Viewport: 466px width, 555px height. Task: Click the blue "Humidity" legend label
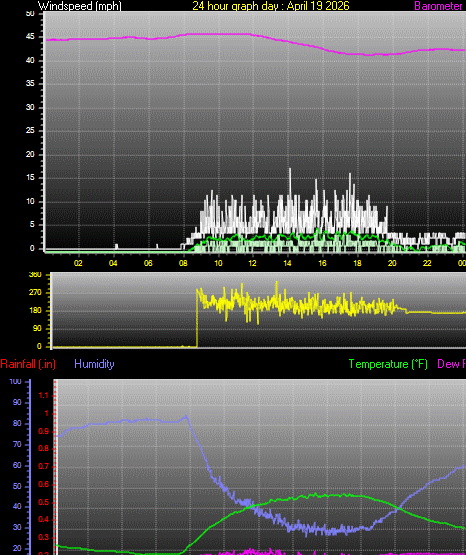click(94, 364)
